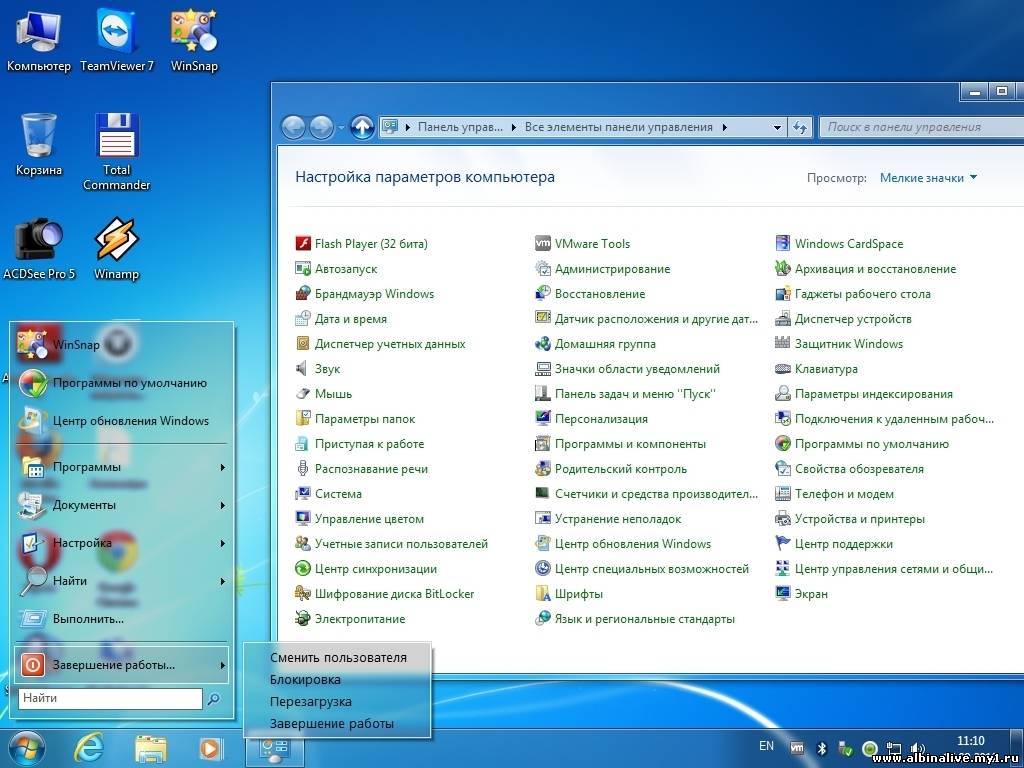Click the magnifier icon beside Start menu search
This screenshot has width=1024, height=768.
pos(213,699)
